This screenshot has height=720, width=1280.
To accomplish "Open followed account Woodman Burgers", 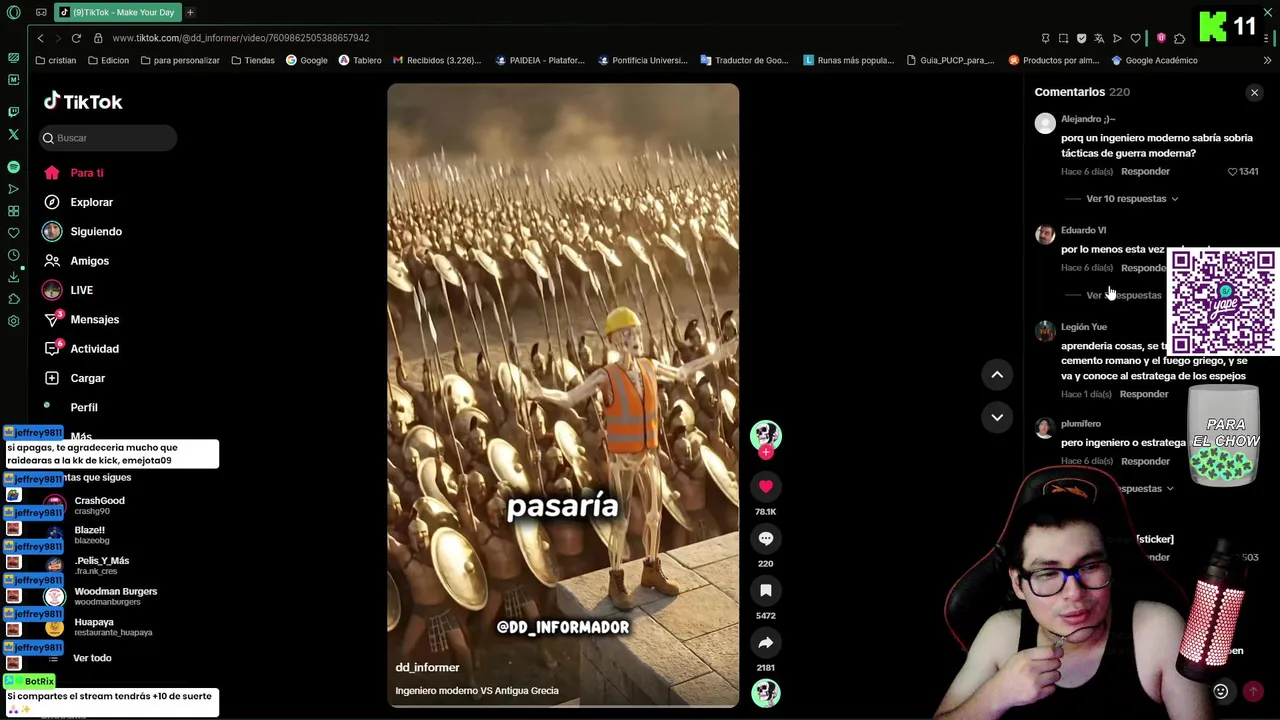I will 116,596.
